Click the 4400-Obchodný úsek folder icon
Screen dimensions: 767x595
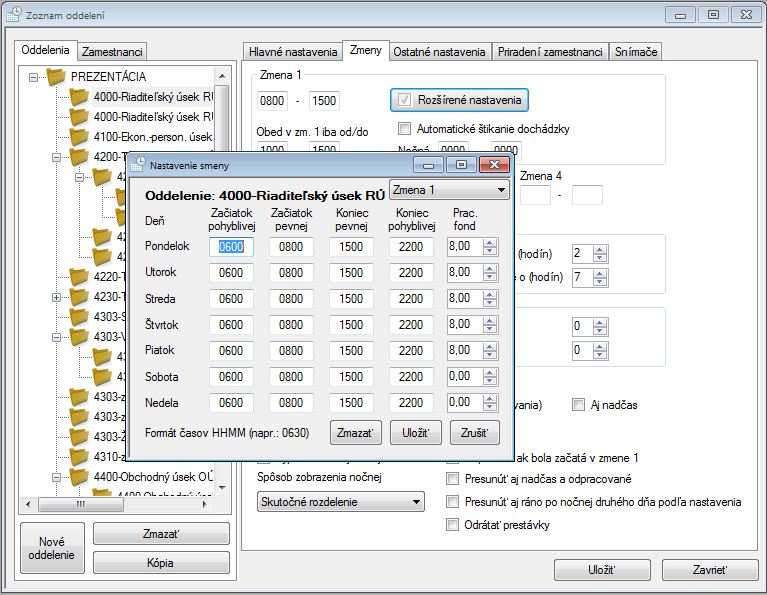click(x=79, y=477)
